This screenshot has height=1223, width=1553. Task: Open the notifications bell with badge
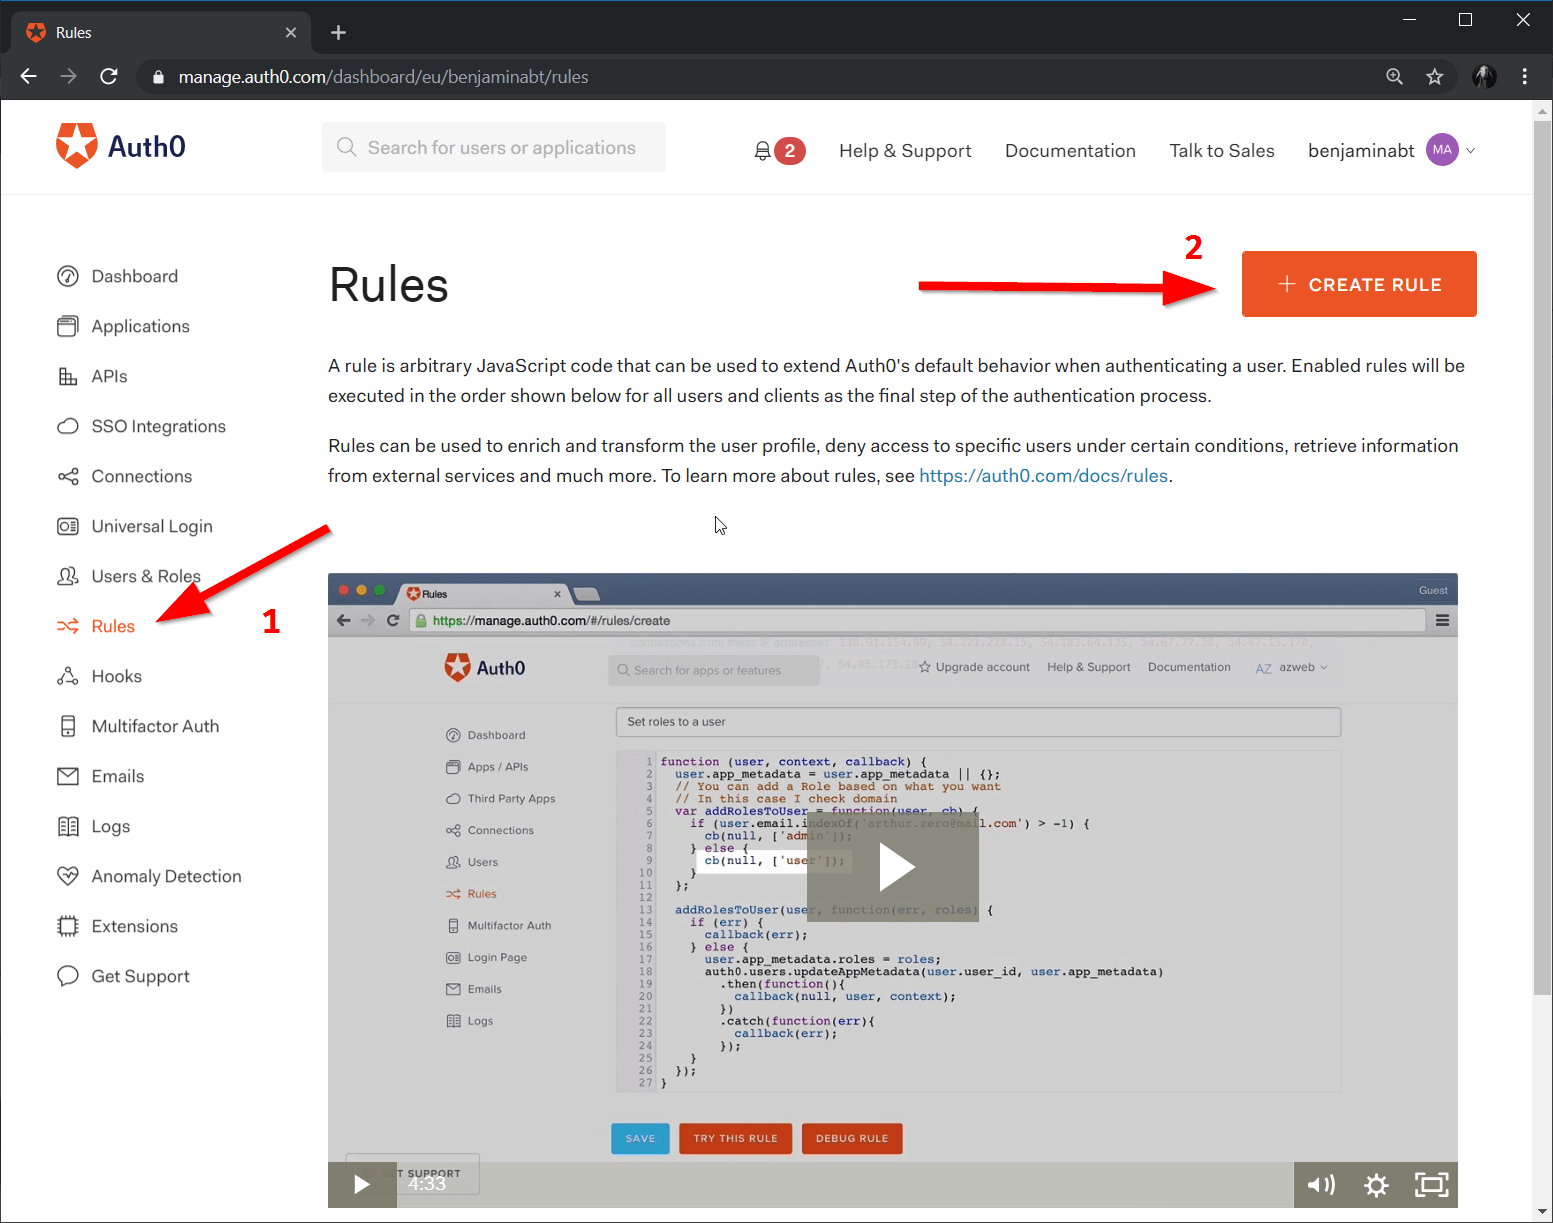[779, 150]
